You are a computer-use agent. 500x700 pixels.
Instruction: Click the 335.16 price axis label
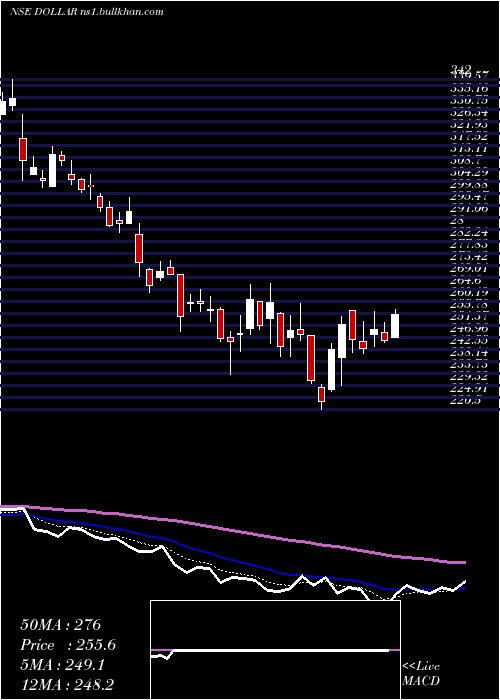click(x=469, y=88)
